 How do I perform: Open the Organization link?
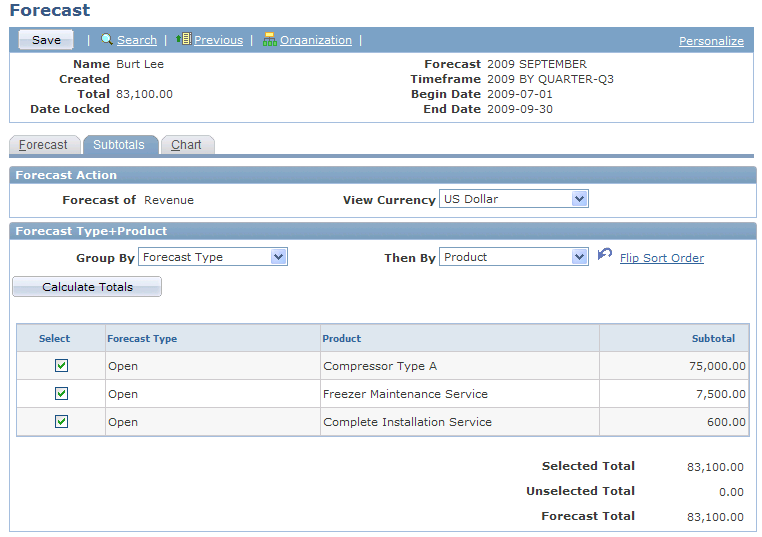(x=316, y=40)
